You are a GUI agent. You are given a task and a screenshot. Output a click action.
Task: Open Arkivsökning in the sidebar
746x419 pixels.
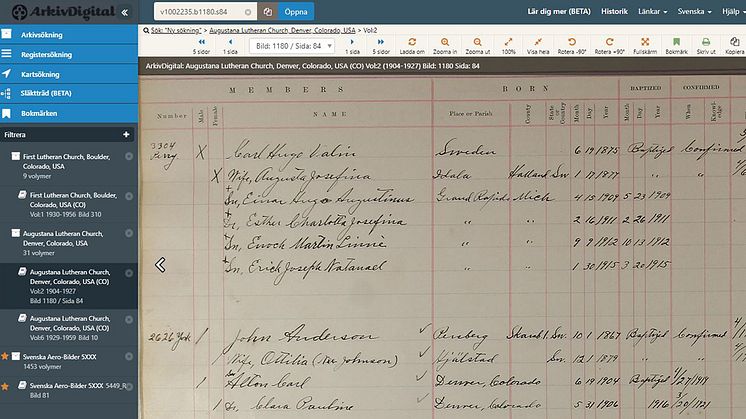pyautogui.click(x=69, y=35)
